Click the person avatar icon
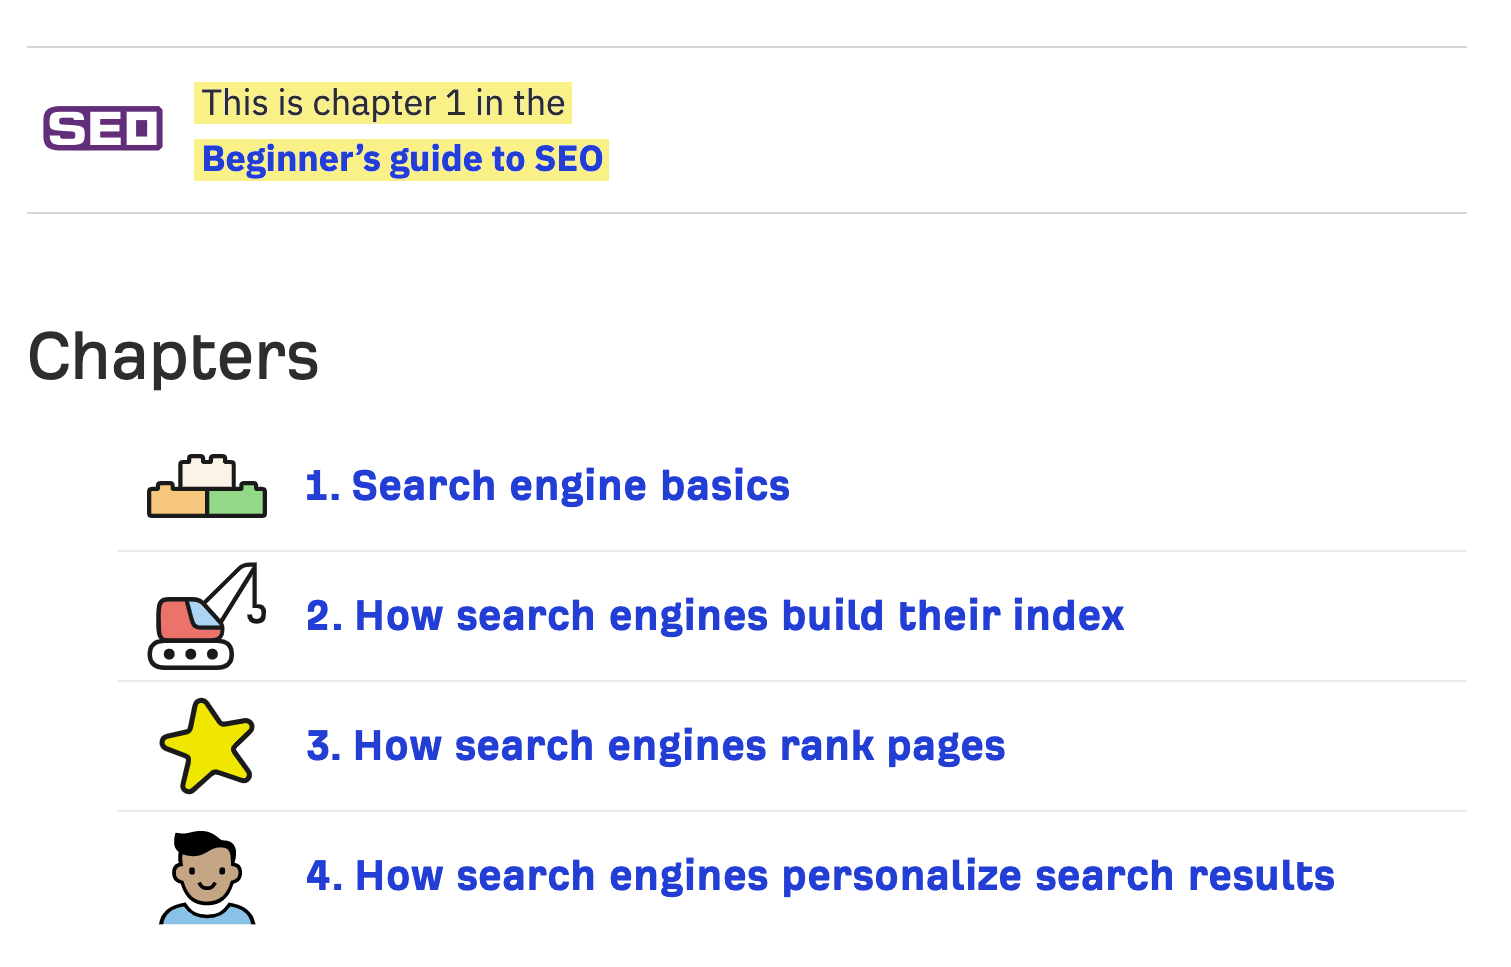1511x967 pixels. [207, 877]
